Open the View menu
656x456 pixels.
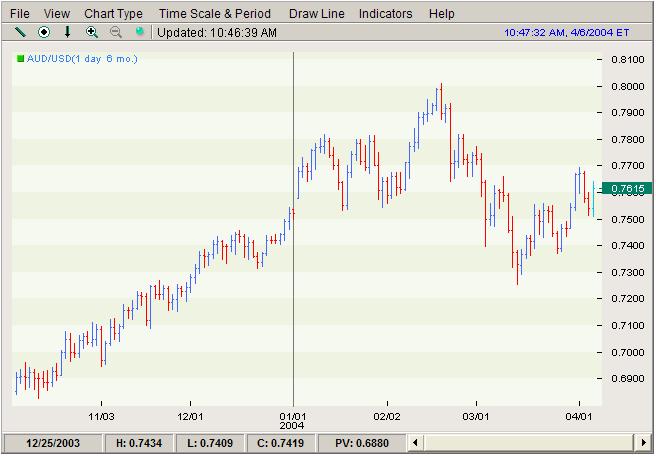click(57, 14)
